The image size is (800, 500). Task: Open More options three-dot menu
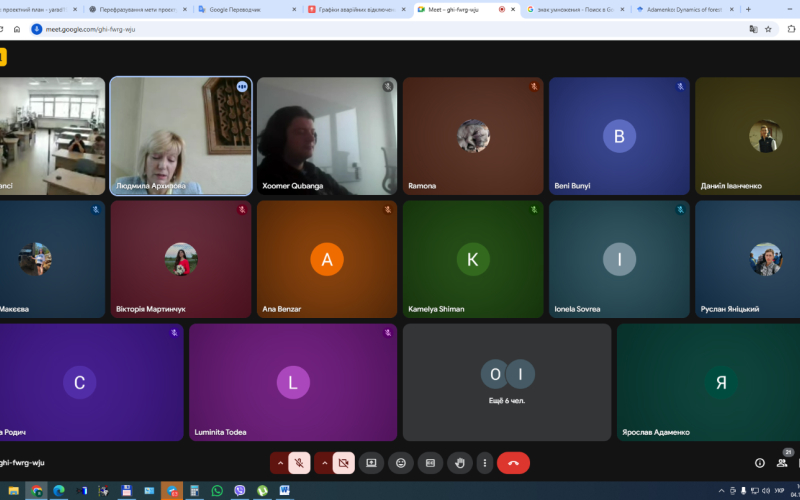(485, 463)
